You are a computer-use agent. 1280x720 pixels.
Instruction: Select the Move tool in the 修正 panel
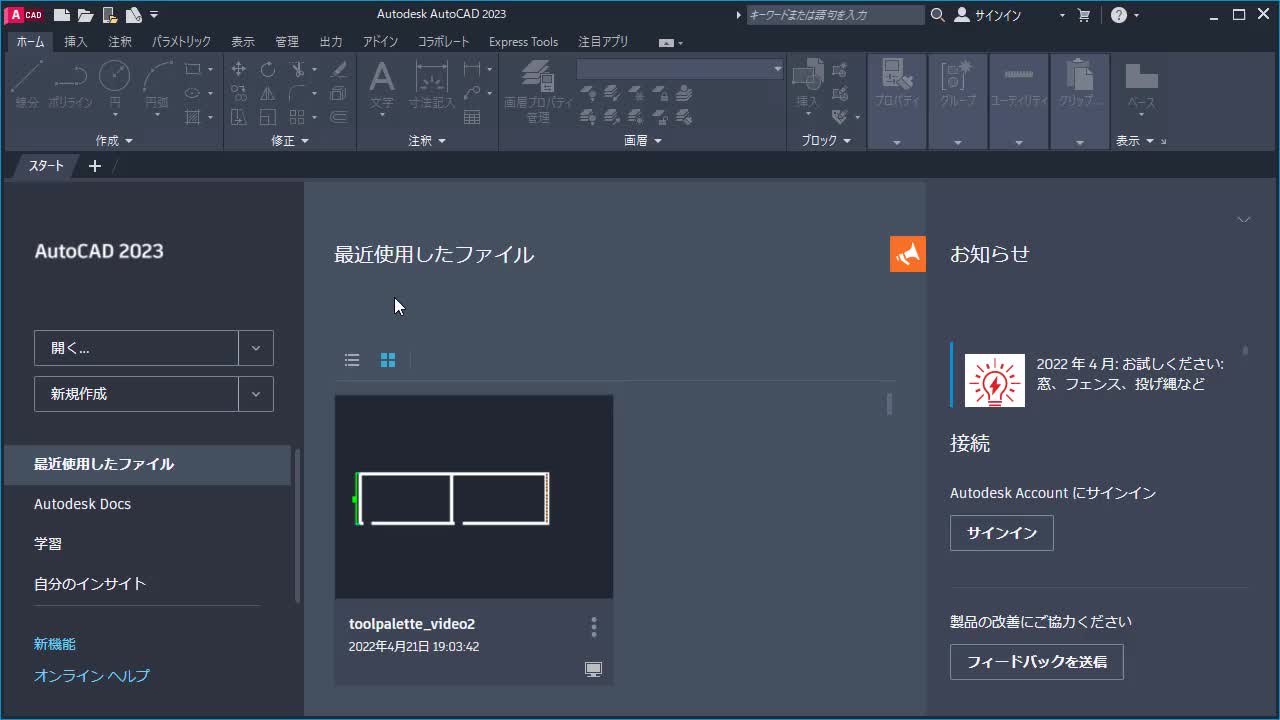[239, 69]
